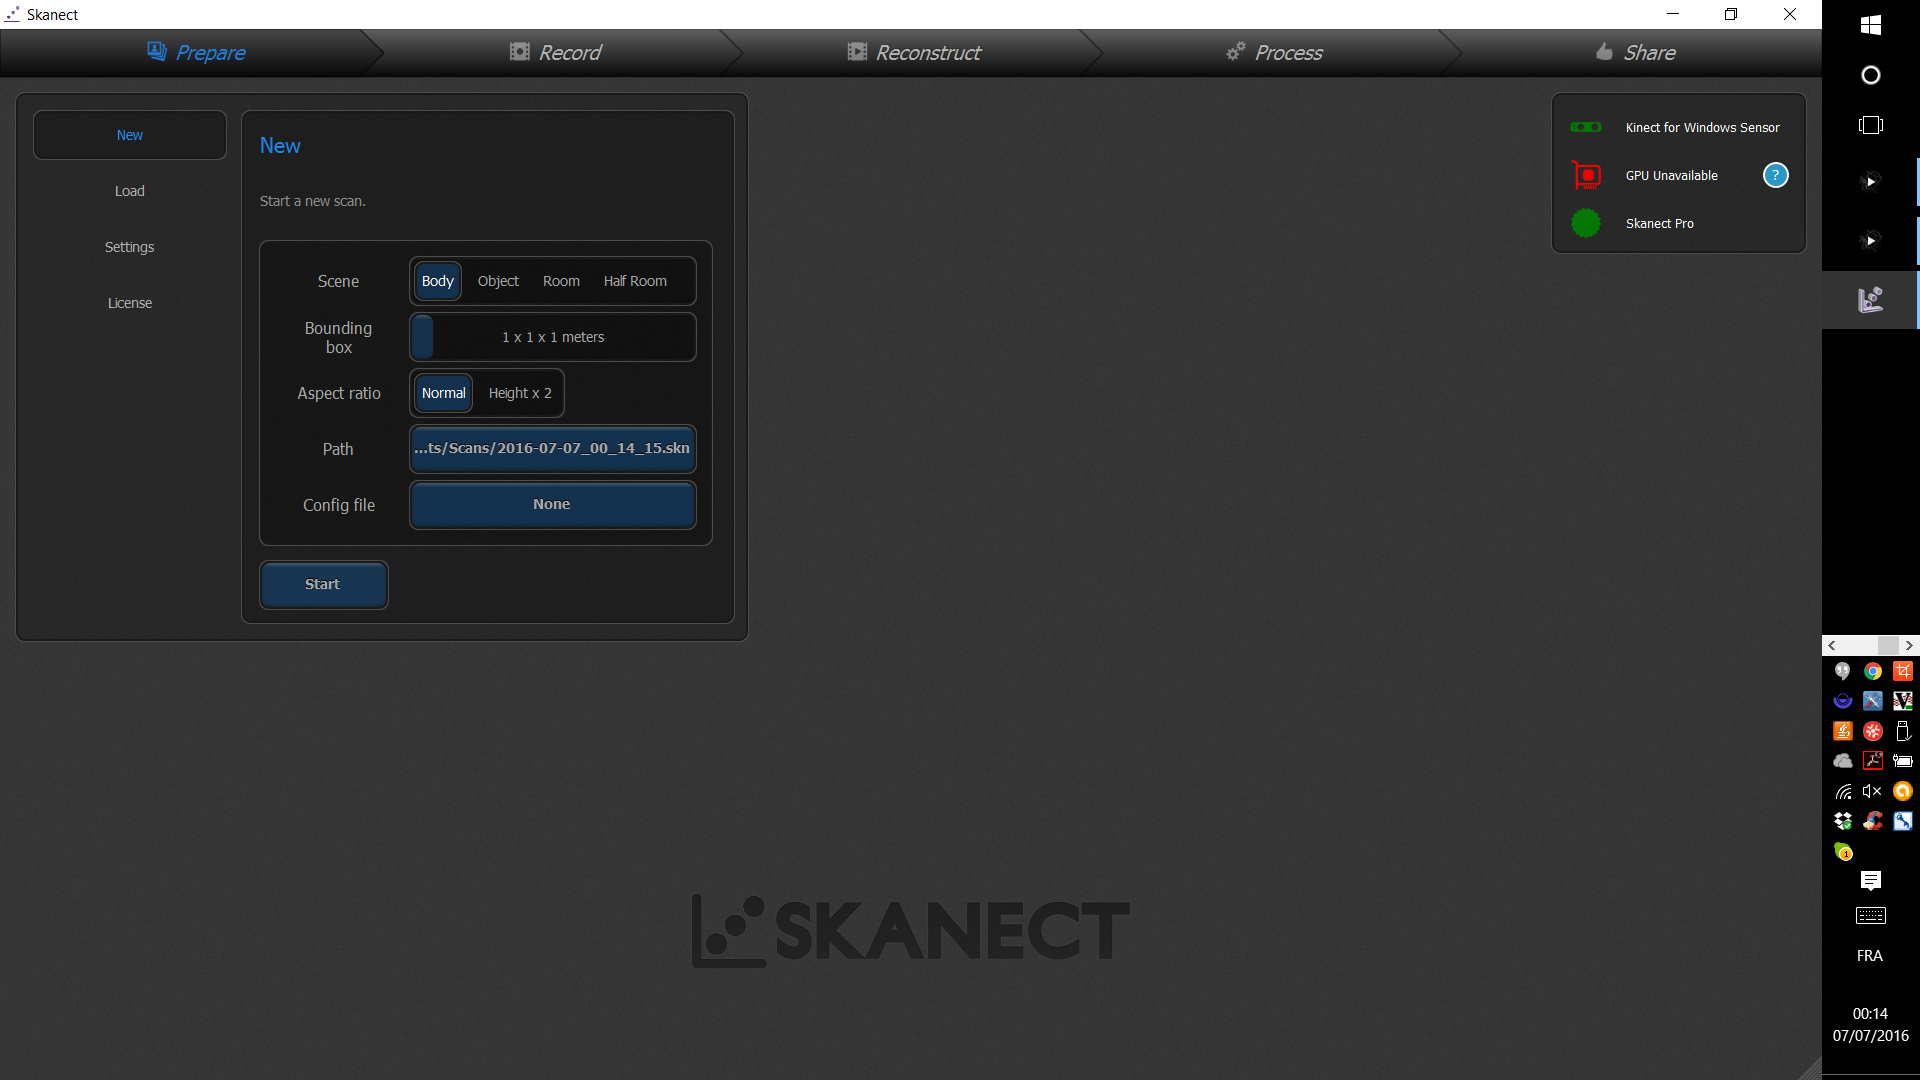Click the red GPU status icon
The width and height of the screenshot is (1920, 1080).
(x=1586, y=175)
